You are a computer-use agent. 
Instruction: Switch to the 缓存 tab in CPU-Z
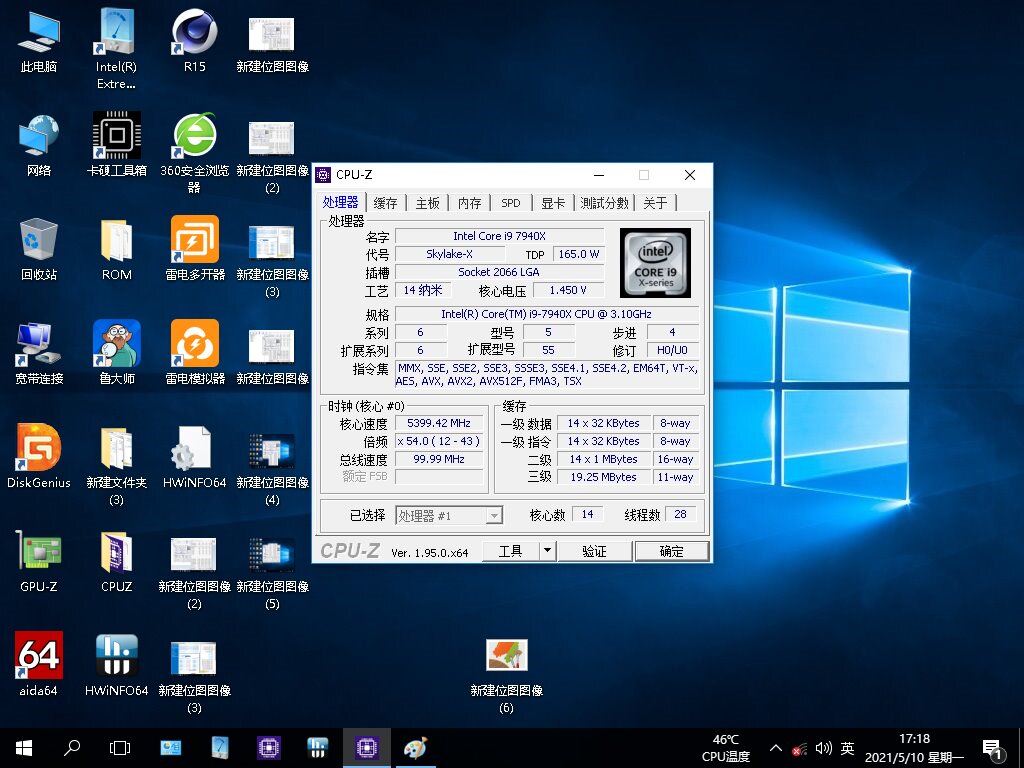point(385,202)
